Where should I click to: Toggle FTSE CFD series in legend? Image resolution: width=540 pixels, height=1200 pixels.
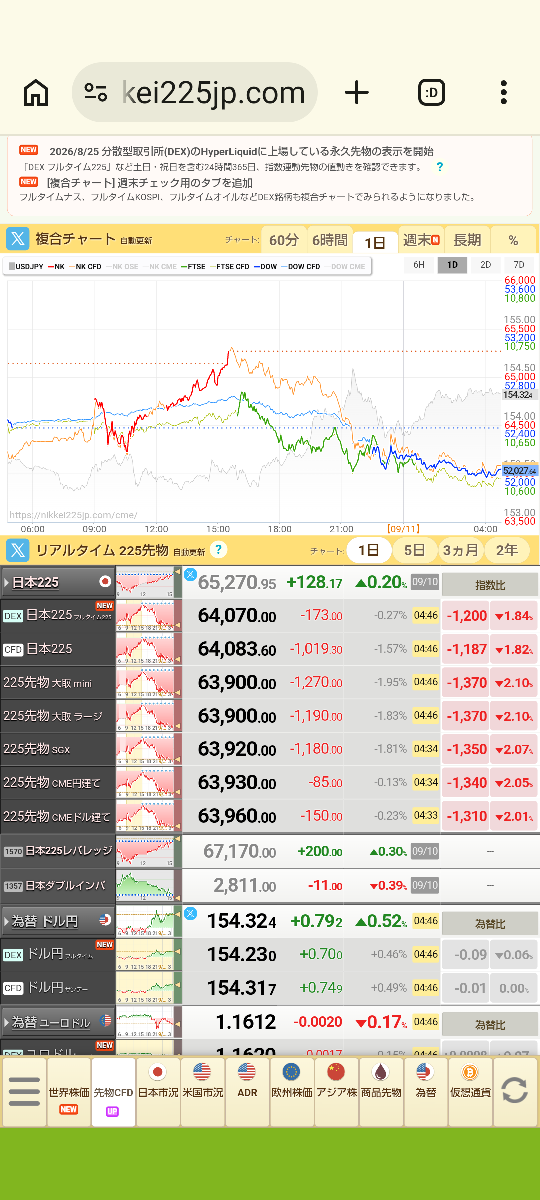[x=230, y=267]
